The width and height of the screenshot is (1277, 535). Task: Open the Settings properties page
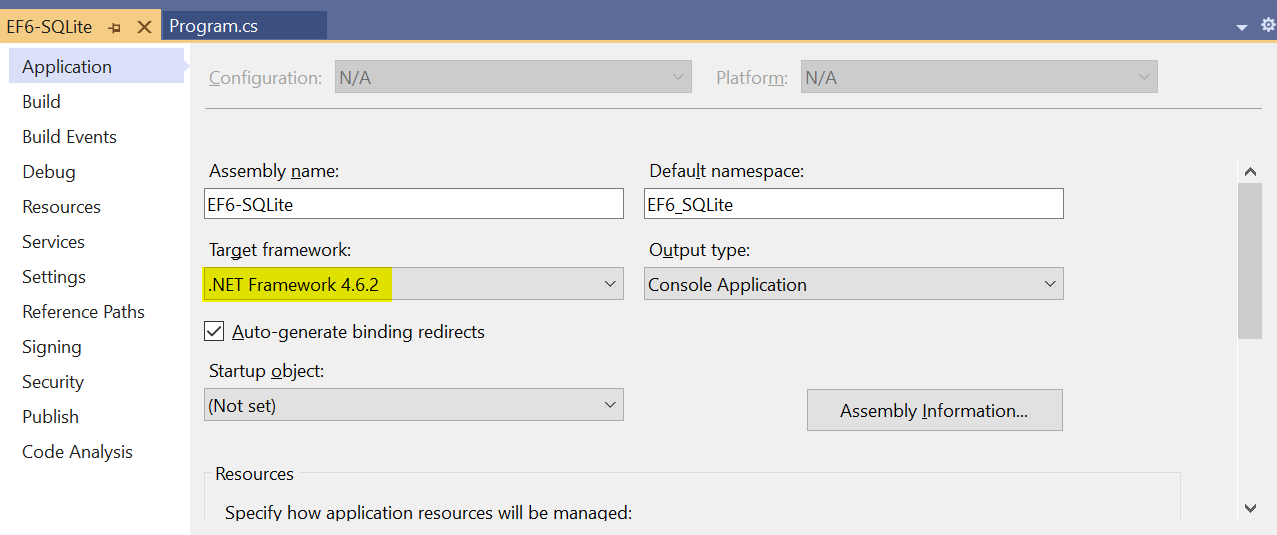tap(54, 277)
